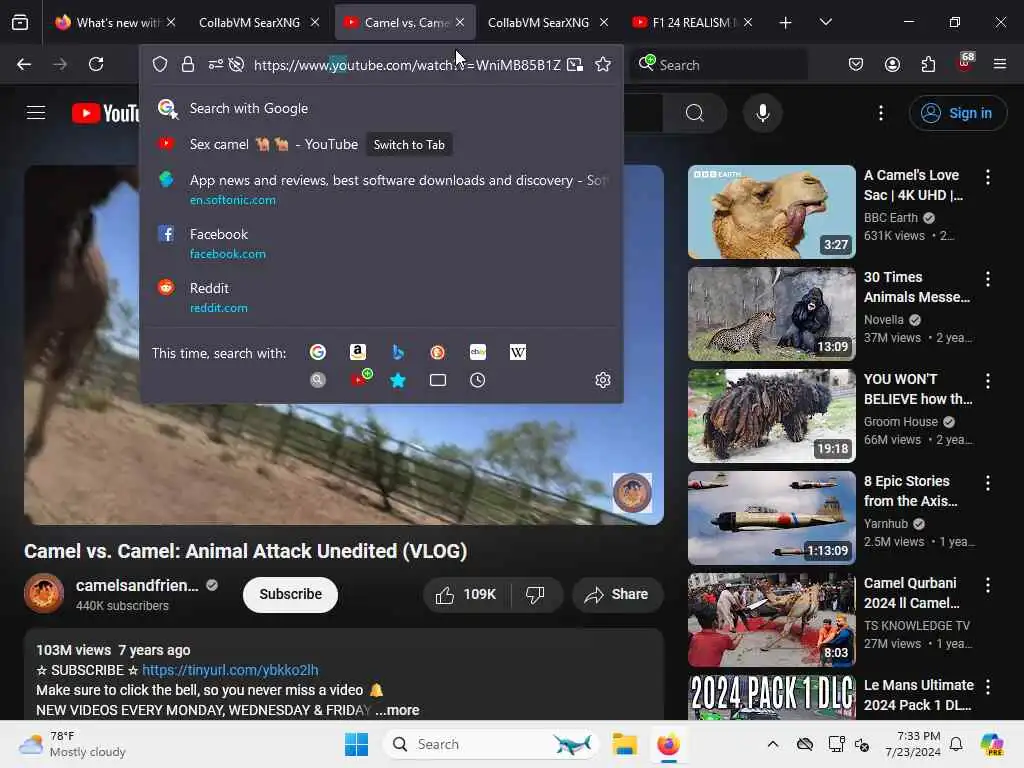The image size is (1024, 768).
Task: Search bookmarks with blue star icon
Action: click(x=398, y=380)
